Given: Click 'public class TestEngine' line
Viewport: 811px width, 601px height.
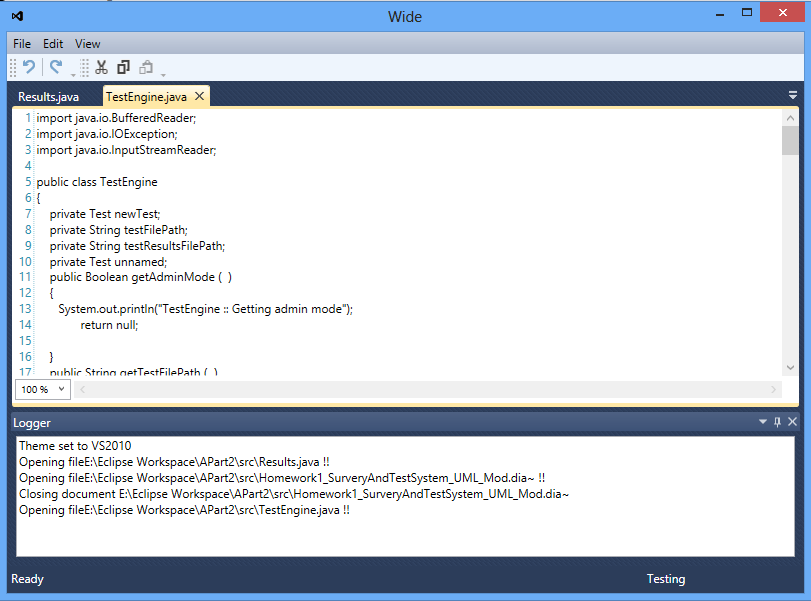Looking at the screenshot, I should (x=97, y=182).
